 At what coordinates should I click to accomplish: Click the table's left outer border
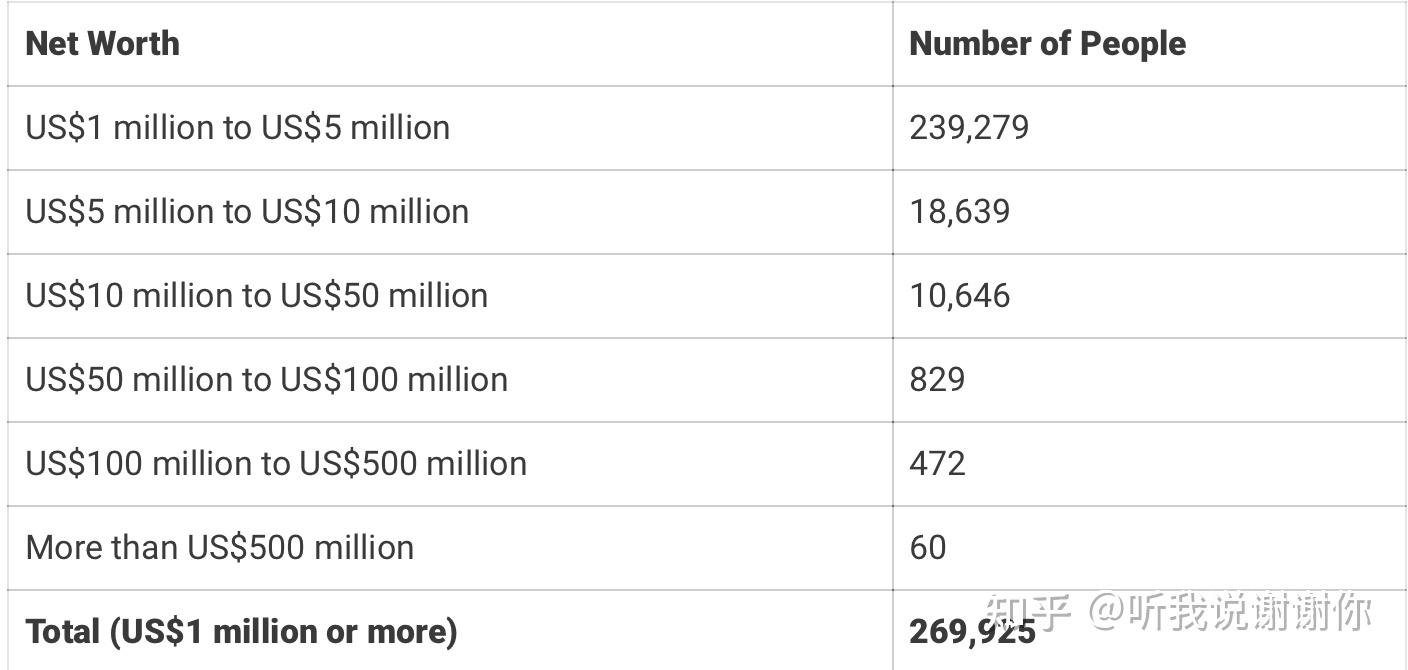click(8, 338)
